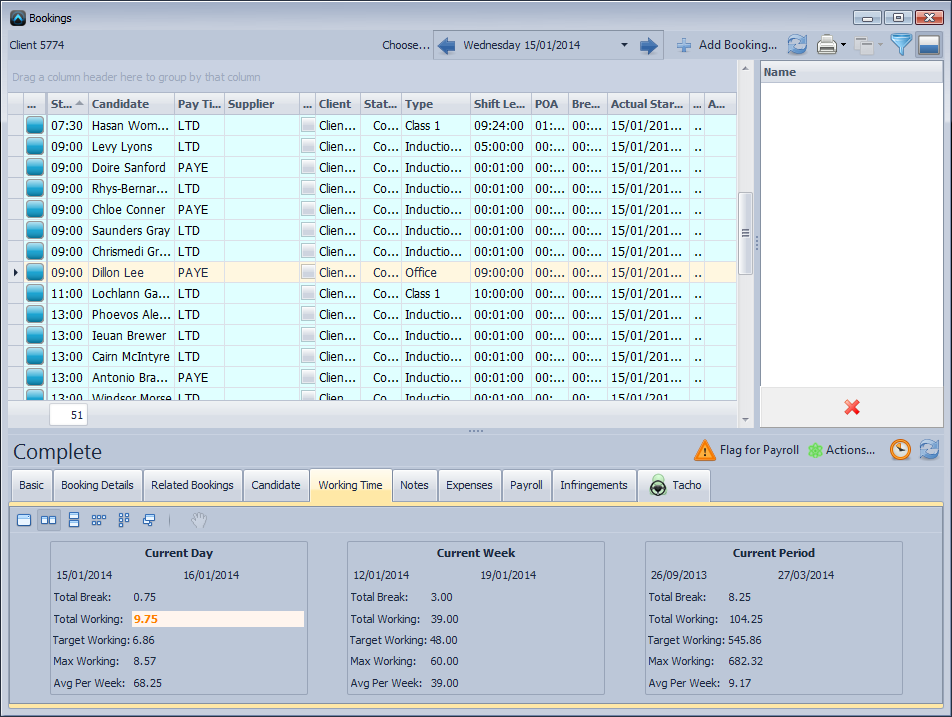Toggle checkbox in Hasan Wom row
The height and width of the screenshot is (717, 952).
click(x=308, y=126)
